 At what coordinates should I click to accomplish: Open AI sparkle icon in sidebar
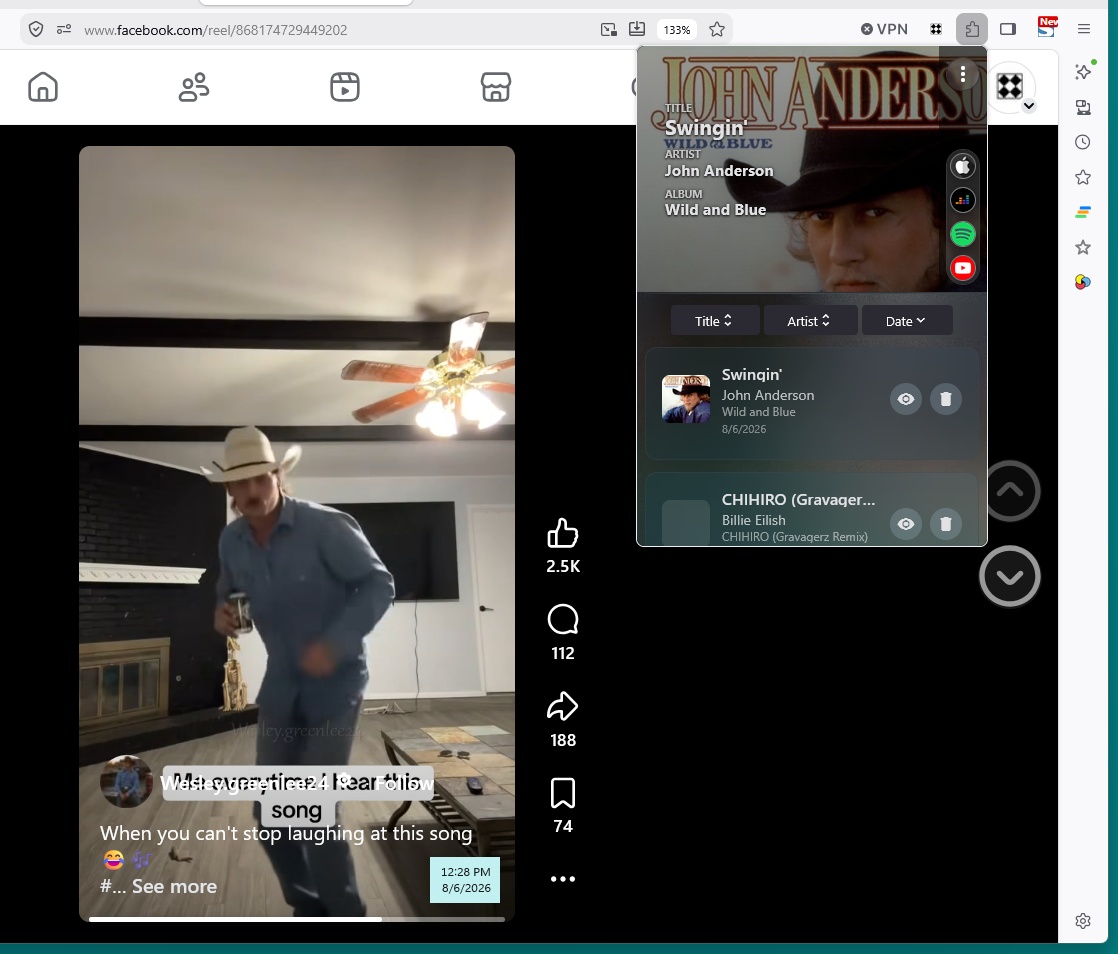pyautogui.click(x=1084, y=70)
